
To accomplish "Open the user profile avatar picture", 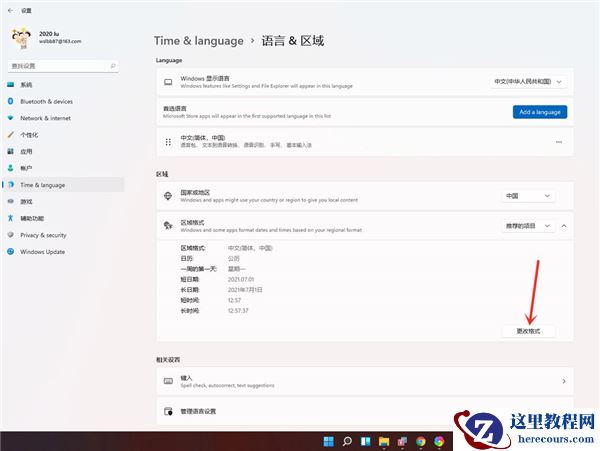I will tap(21, 38).
